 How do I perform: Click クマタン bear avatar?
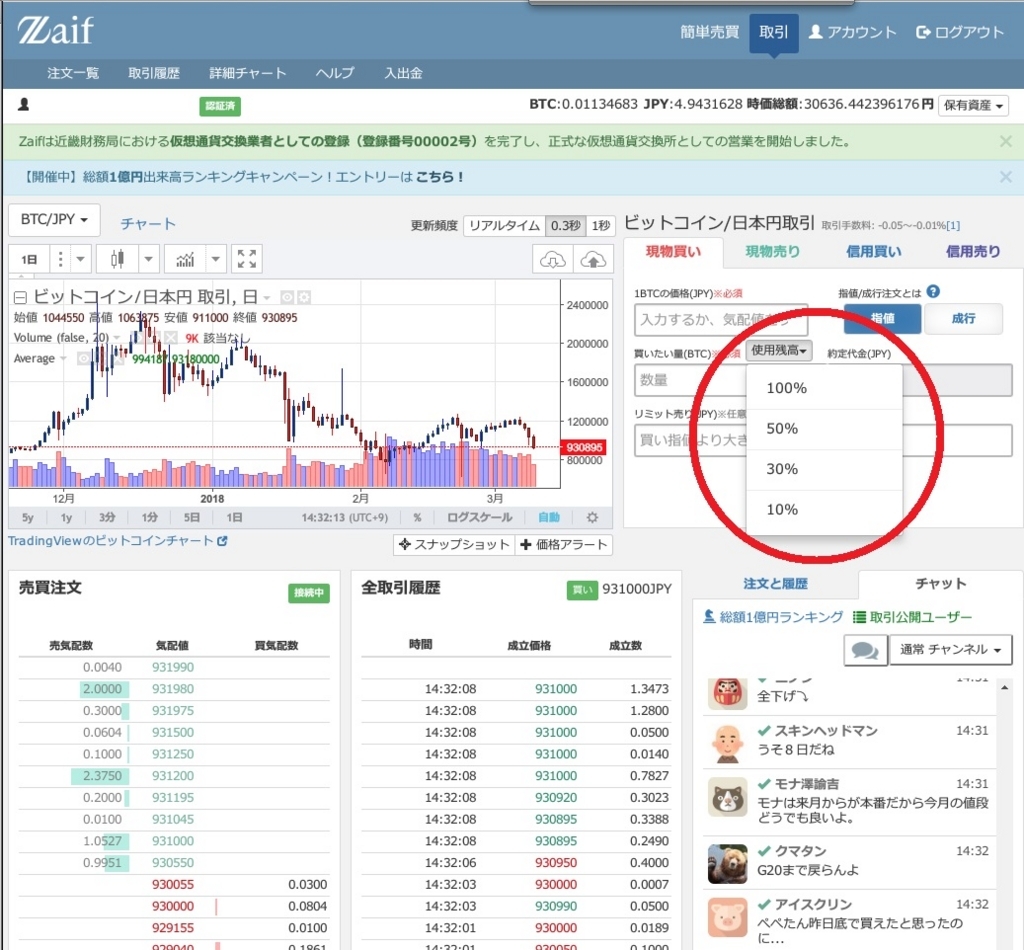pos(728,863)
